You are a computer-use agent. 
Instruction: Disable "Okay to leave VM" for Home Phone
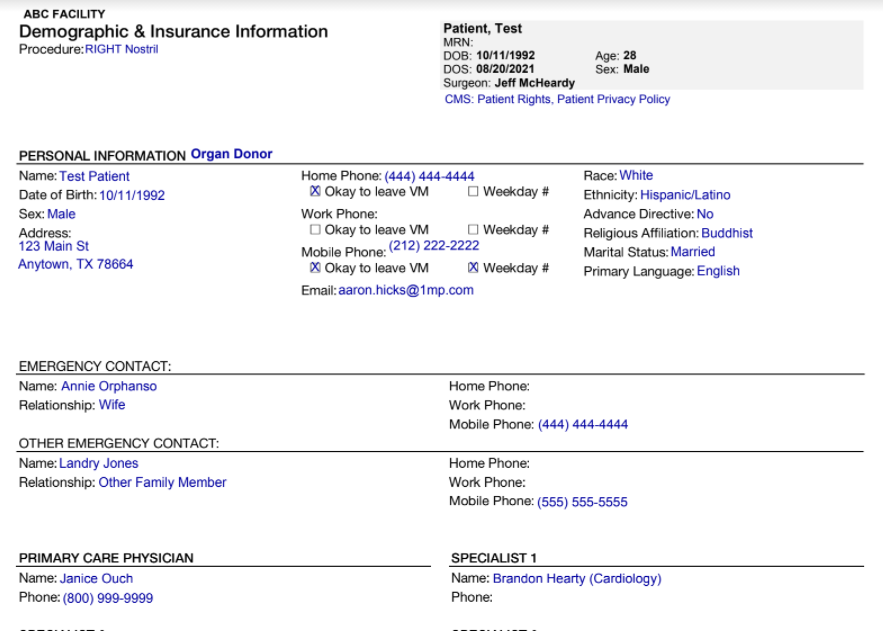pyautogui.click(x=316, y=191)
